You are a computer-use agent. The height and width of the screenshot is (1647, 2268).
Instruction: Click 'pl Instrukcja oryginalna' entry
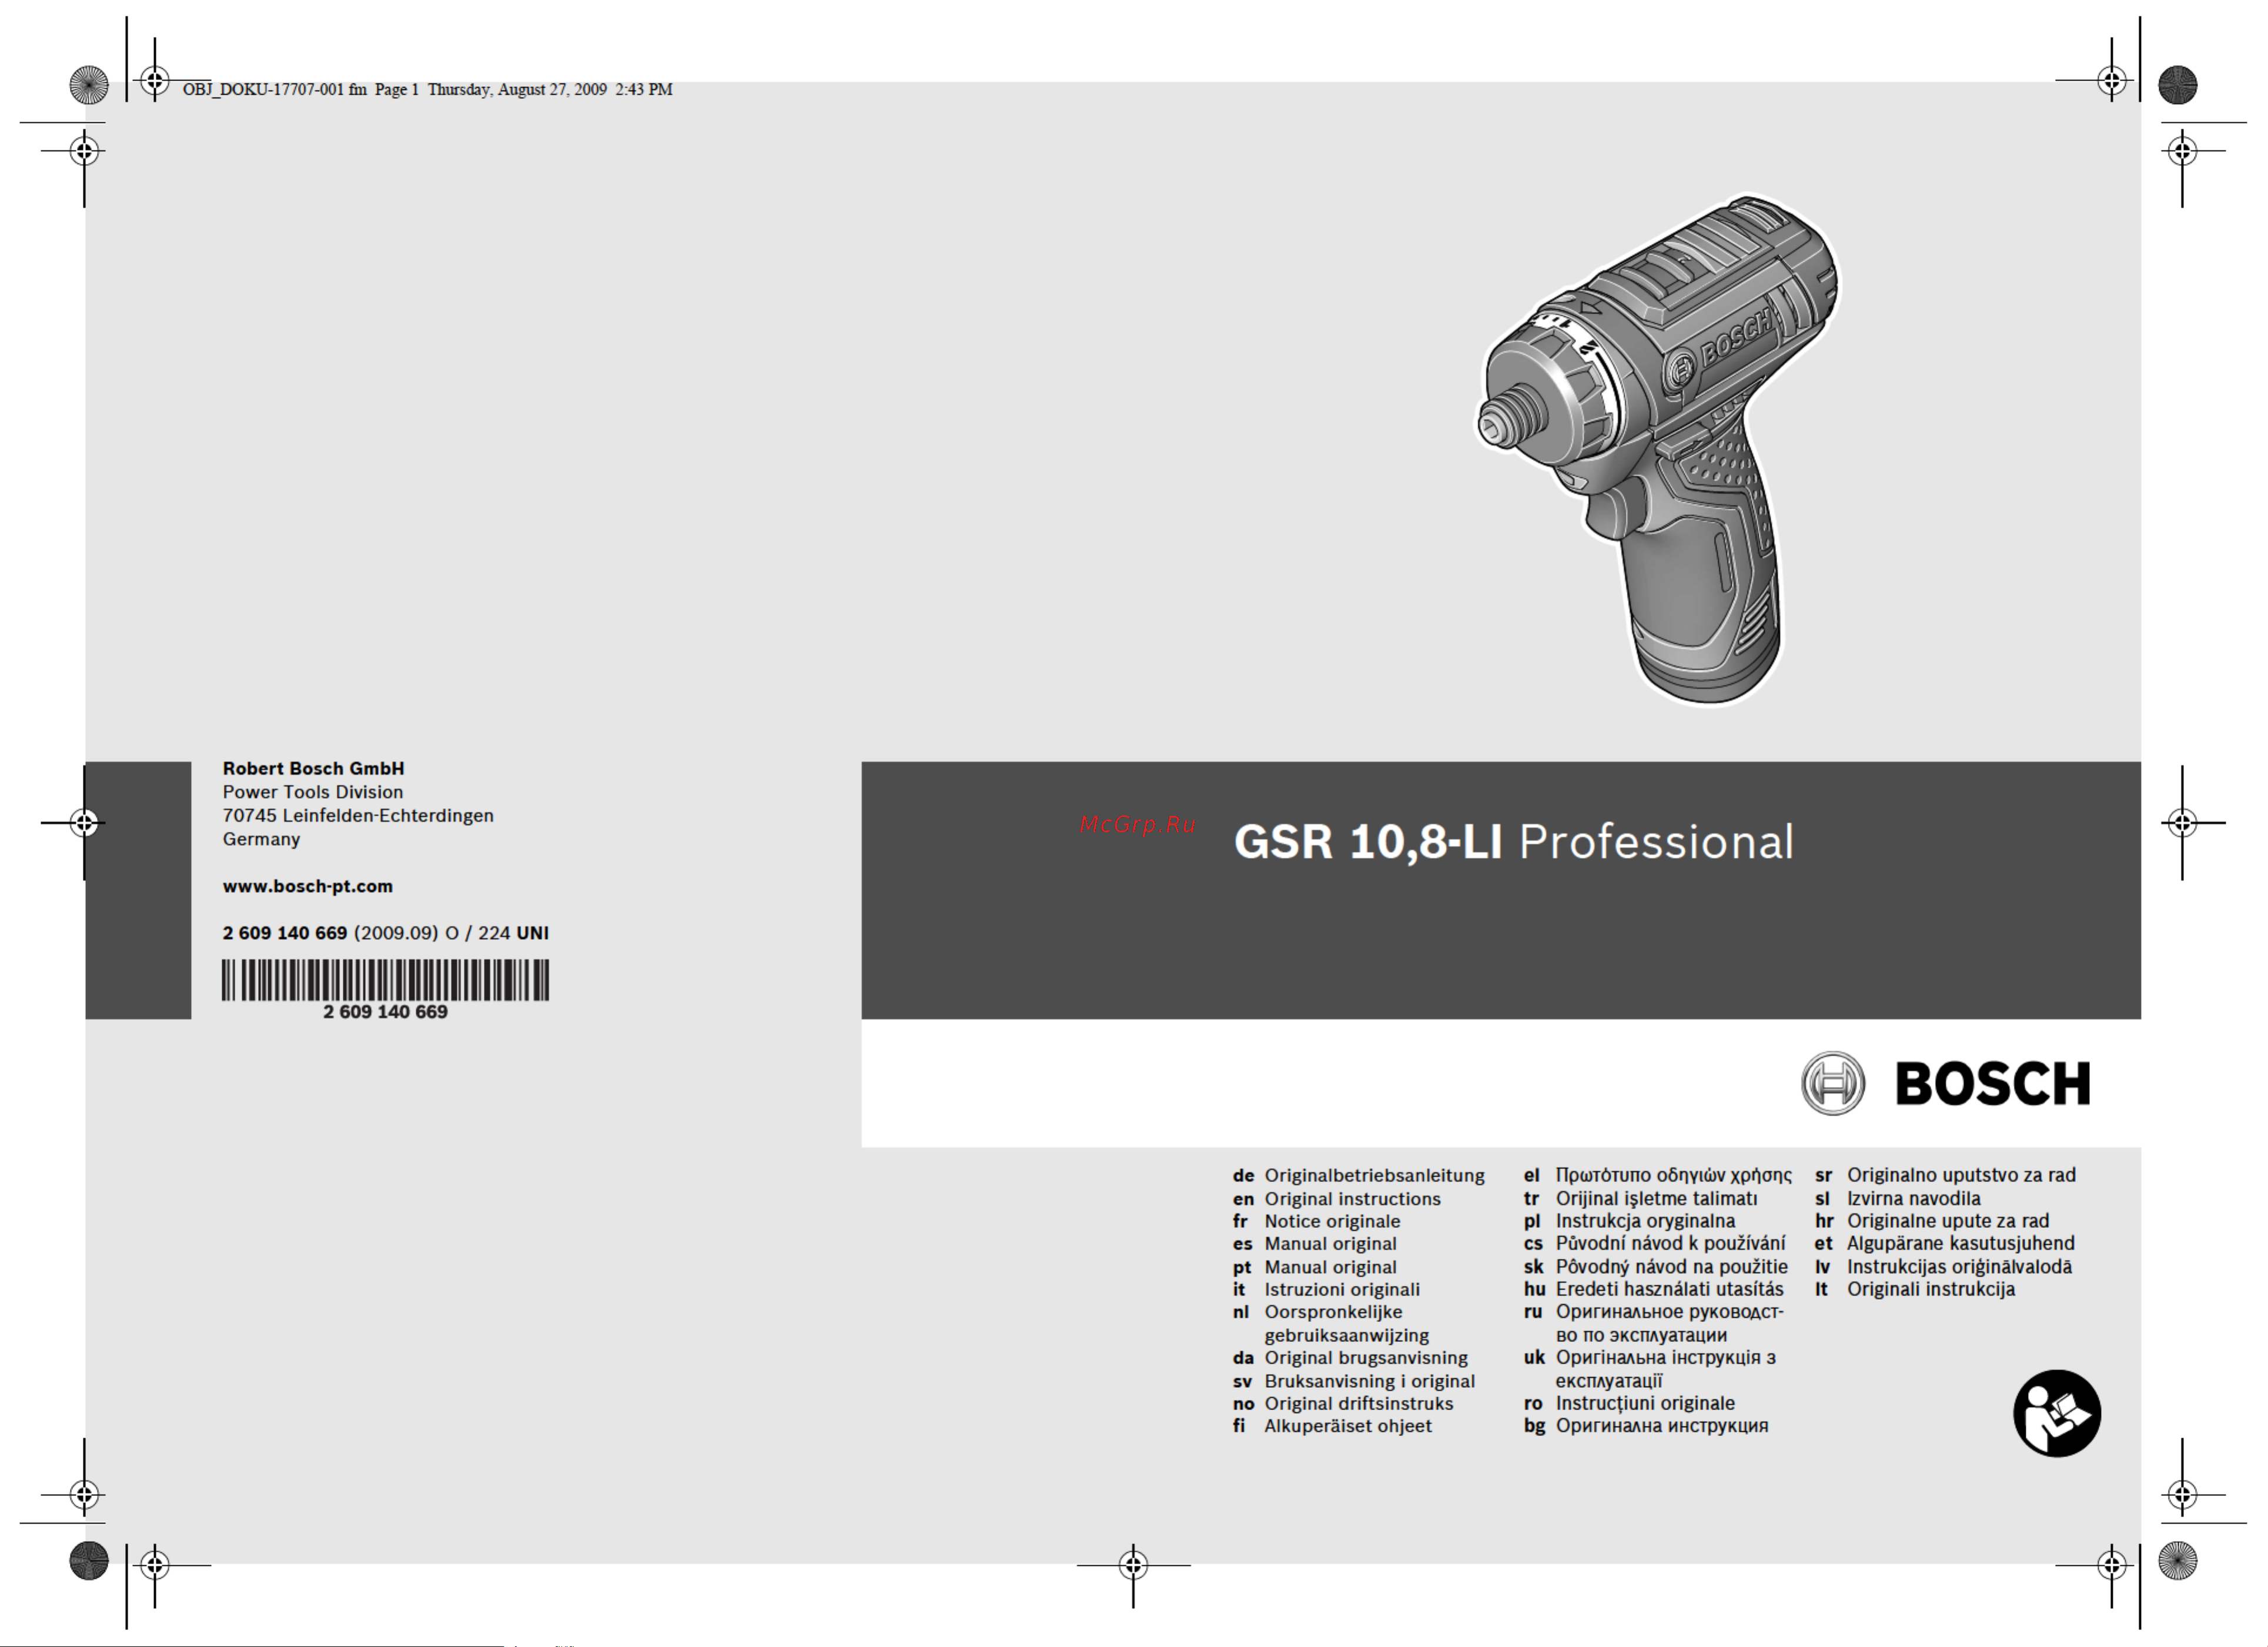tap(1629, 1221)
